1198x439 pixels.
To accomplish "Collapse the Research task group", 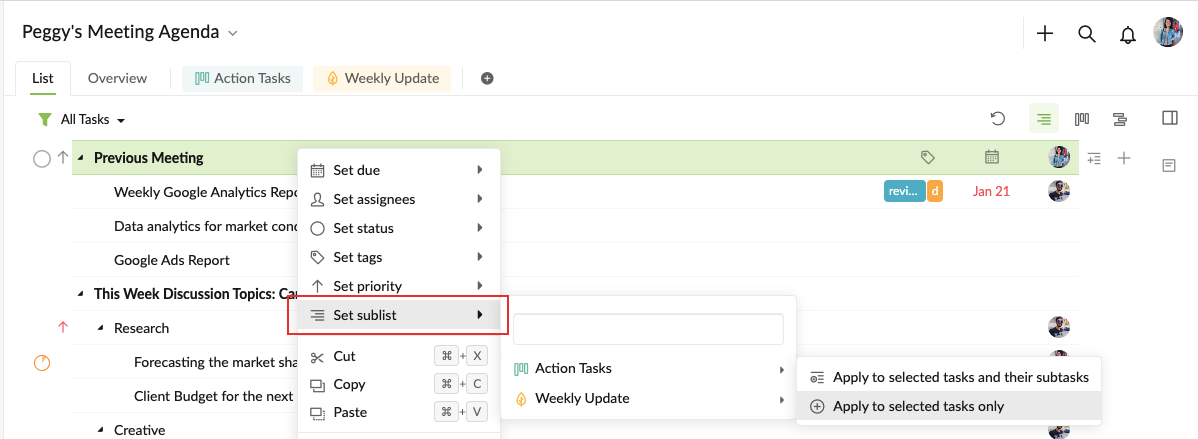I will [100, 328].
